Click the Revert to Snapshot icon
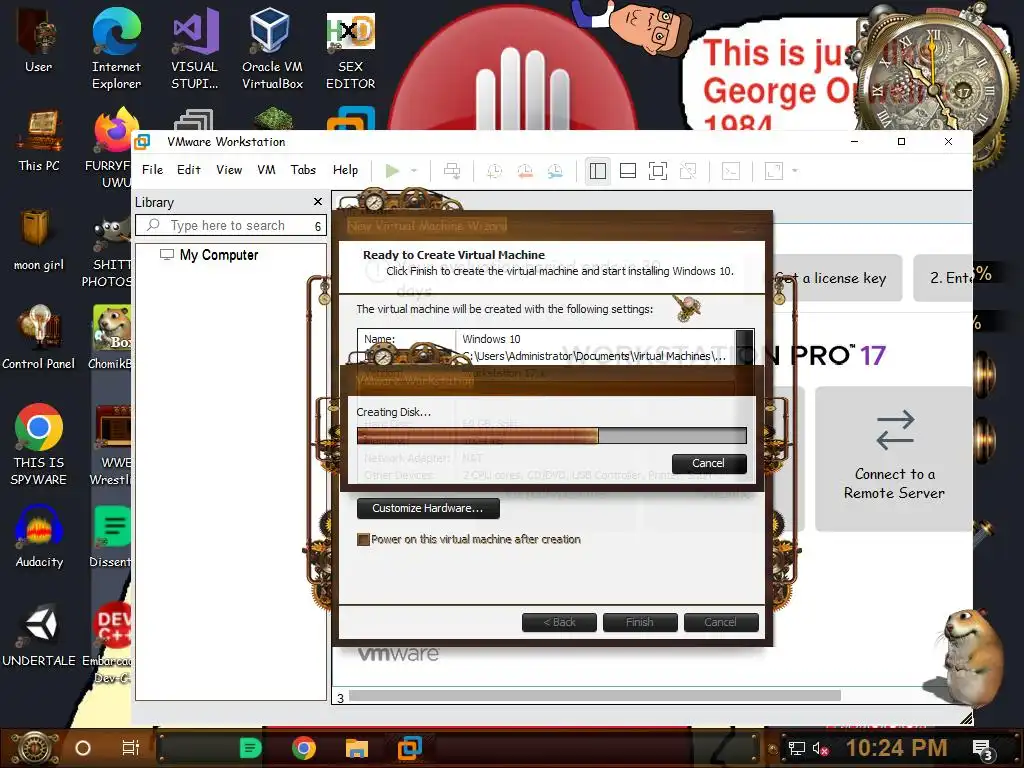Viewport: 1024px width, 768px height. 525,171
